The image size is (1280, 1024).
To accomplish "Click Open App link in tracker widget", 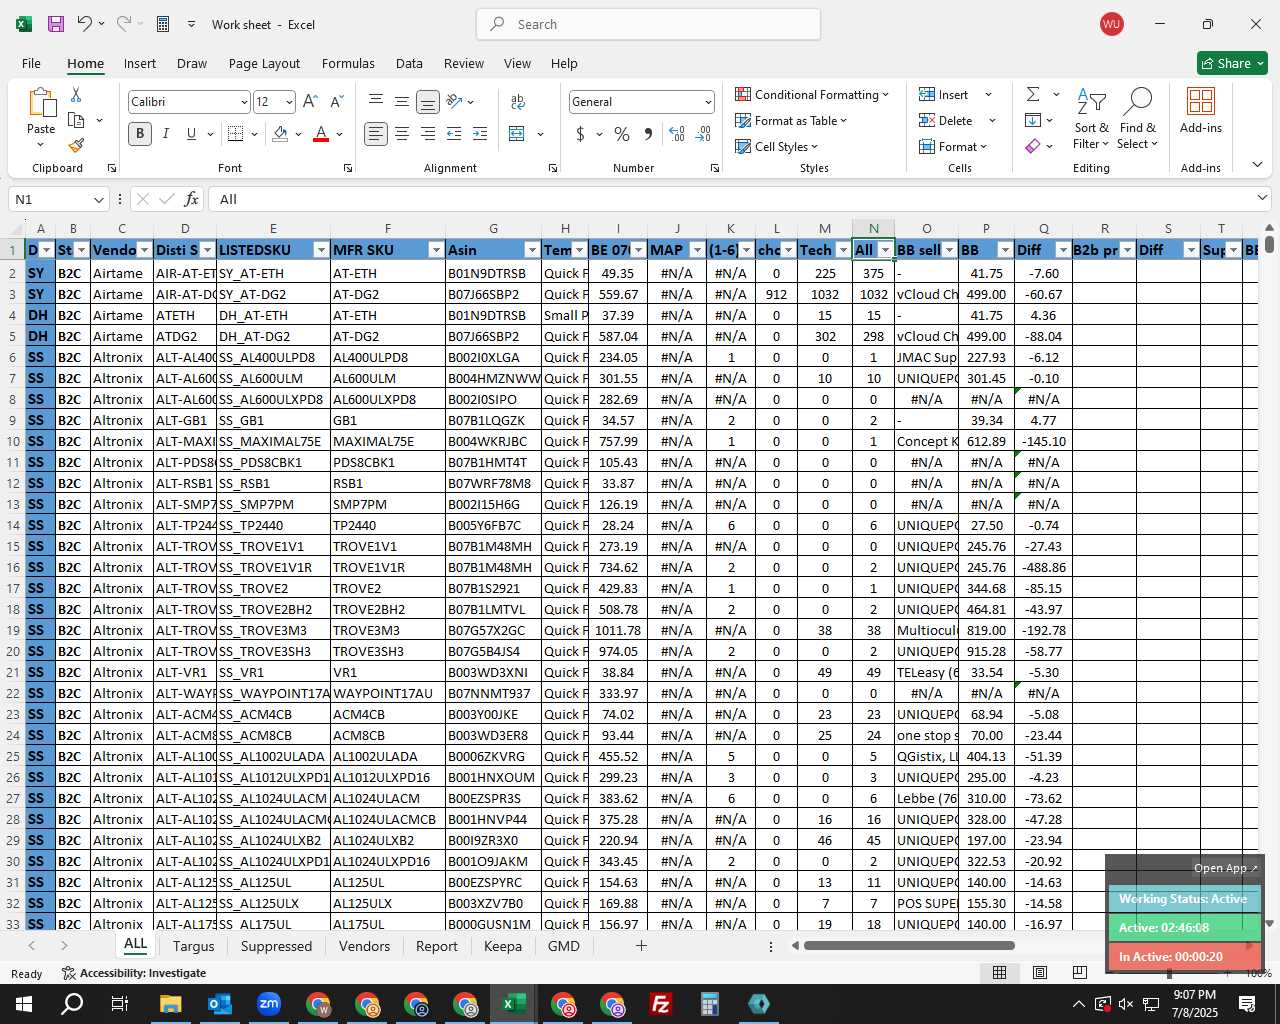I will point(1226,868).
